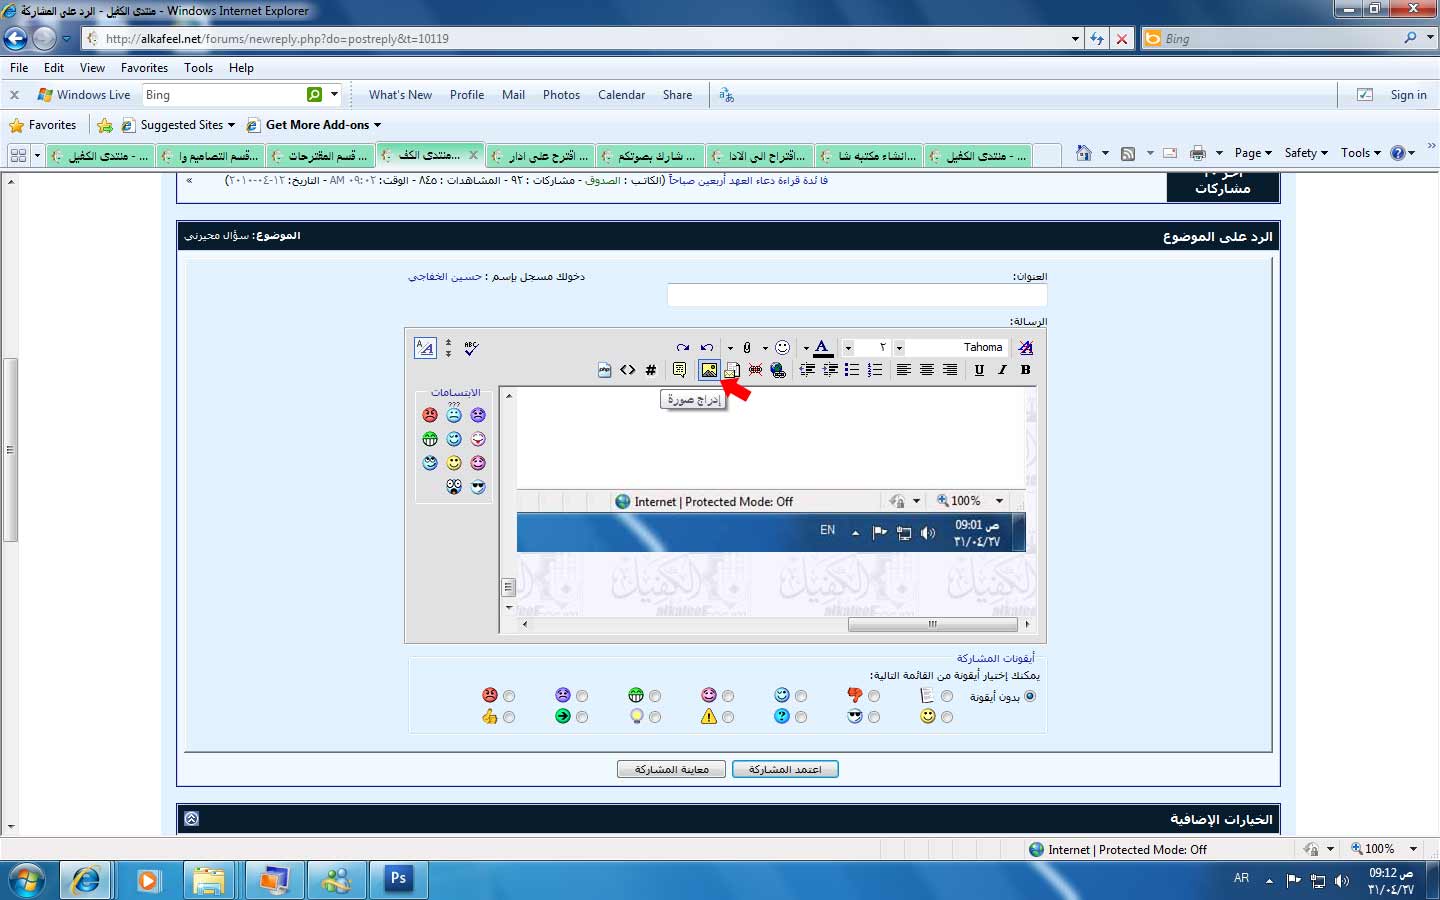Click the Insert Image icon in editor toolbar
The height and width of the screenshot is (900, 1440).
[709, 370]
